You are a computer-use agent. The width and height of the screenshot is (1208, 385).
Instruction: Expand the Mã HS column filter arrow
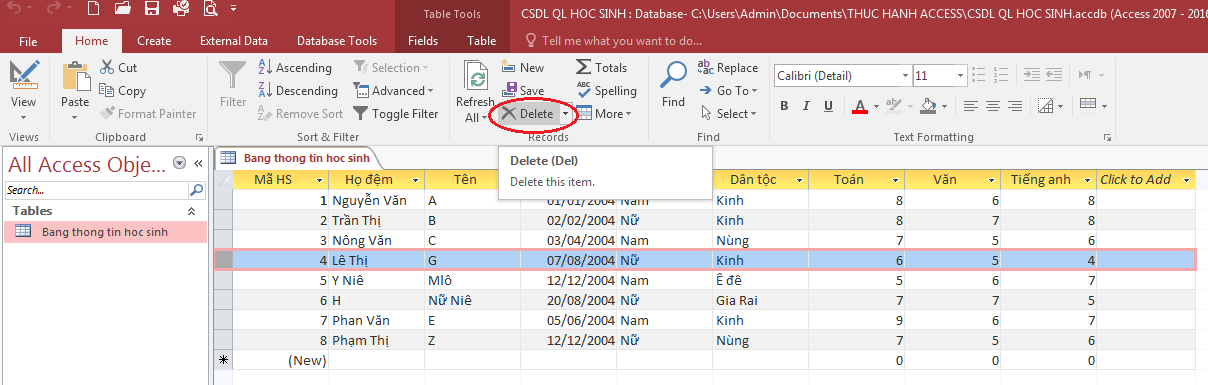coord(320,180)
